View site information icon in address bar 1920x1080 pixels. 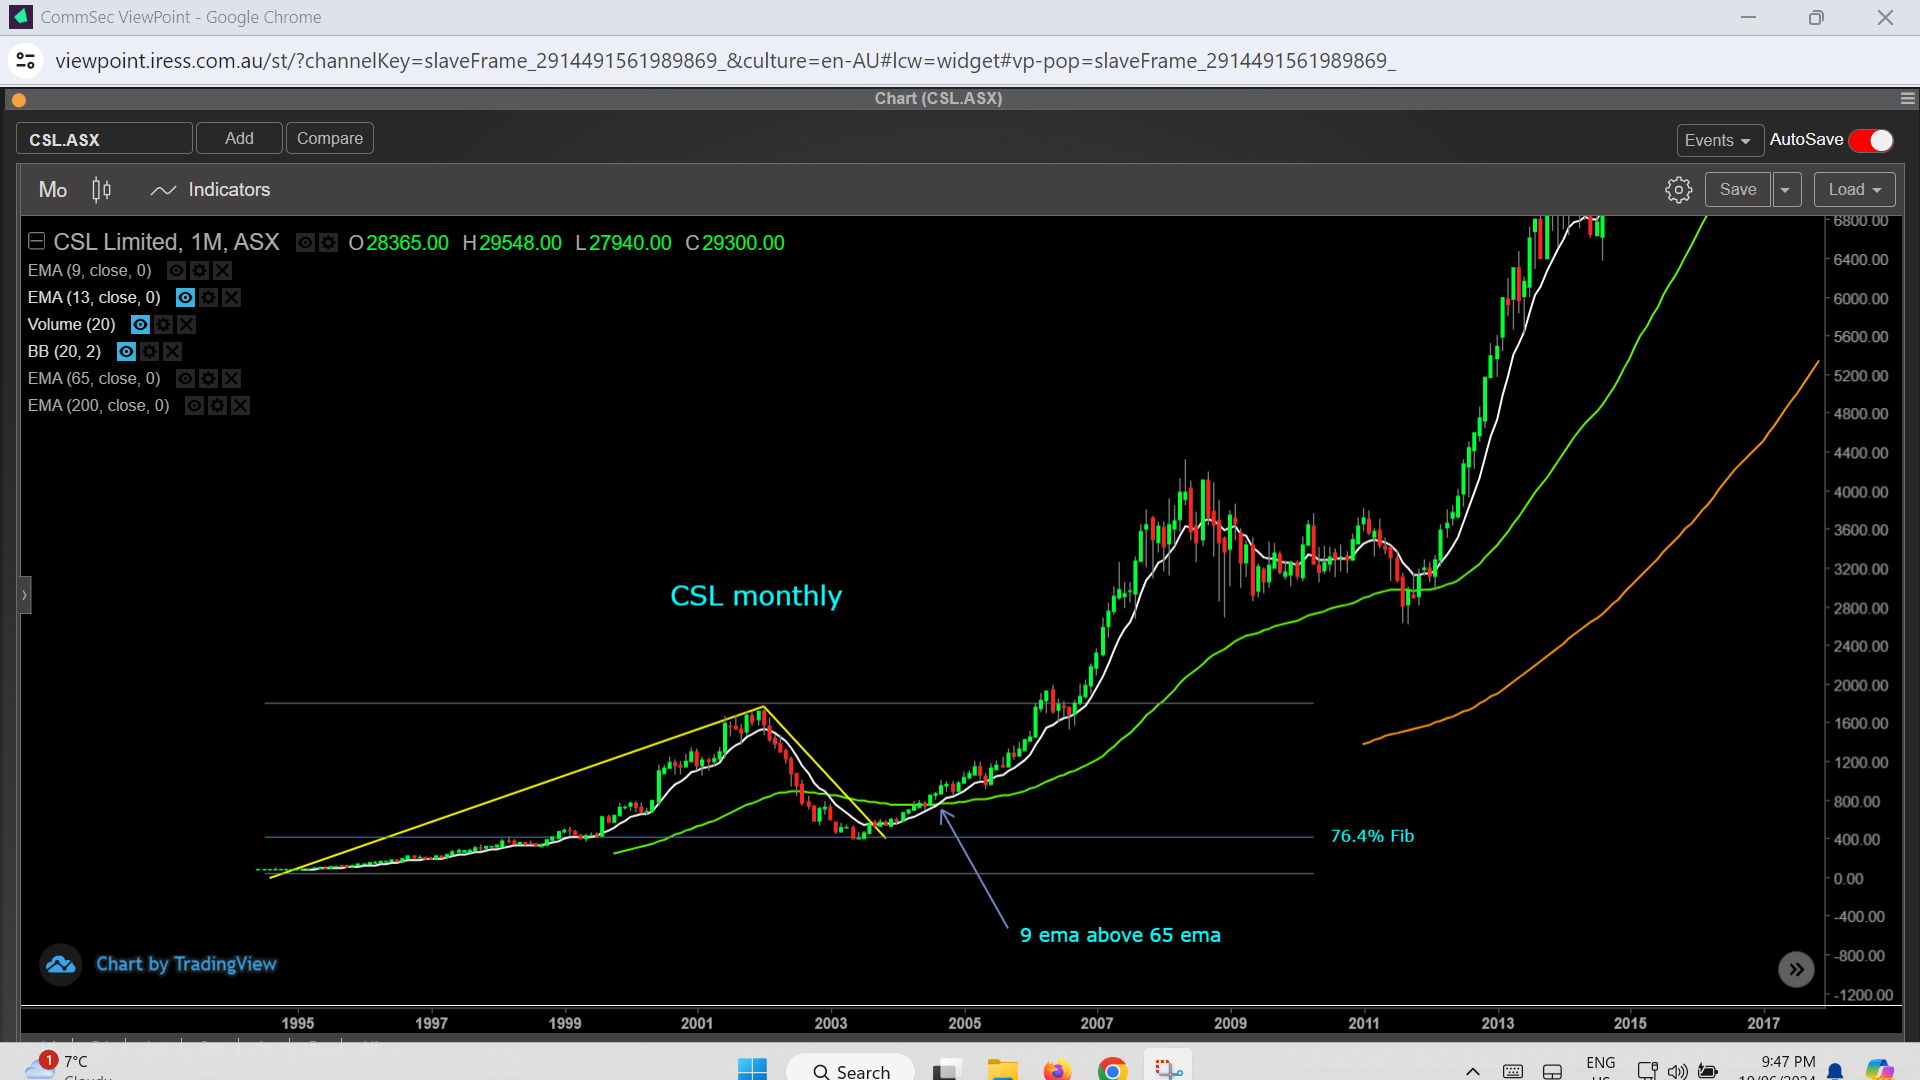click(26, 61)
